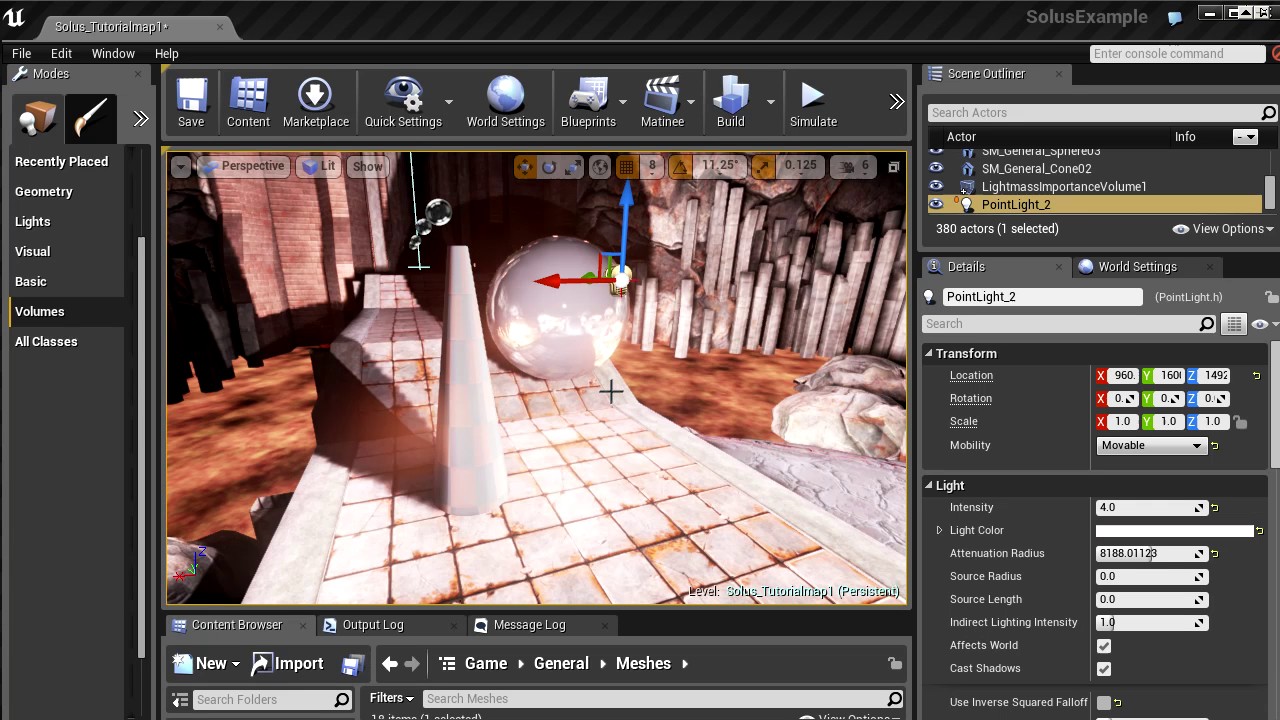Image resolution: width=1280 pixels, height=720 pixels.
Task: Toggle Scale ratio lock icon
Action: (x=1240, y=422)
